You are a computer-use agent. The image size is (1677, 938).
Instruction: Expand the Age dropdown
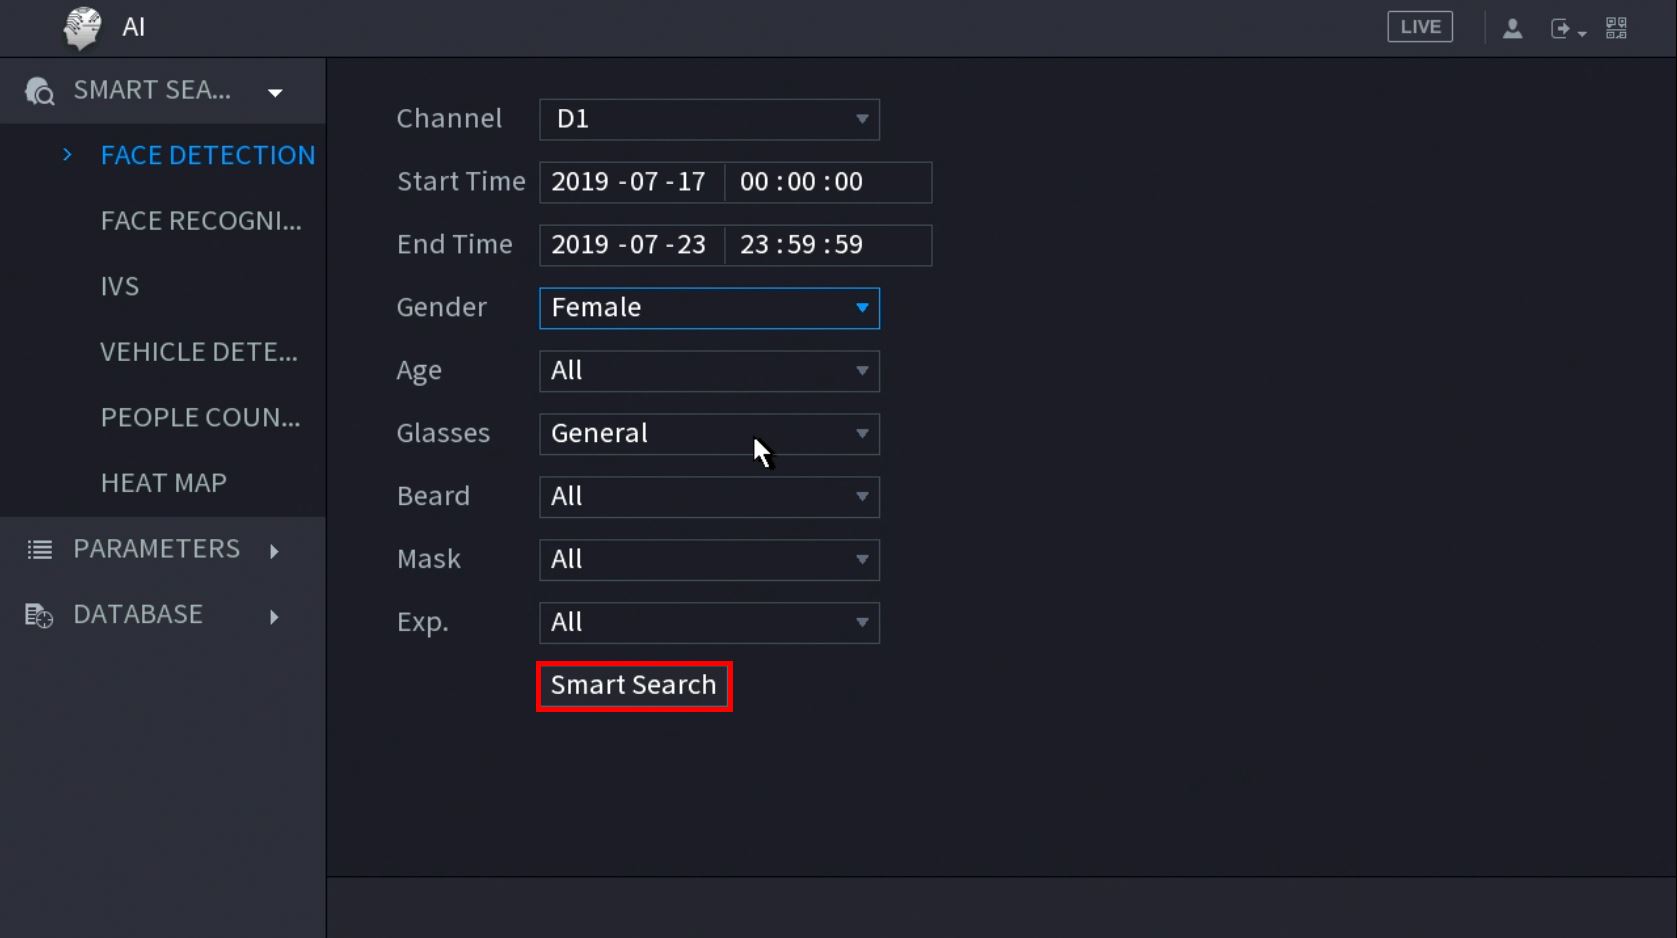tap(709, 371)
